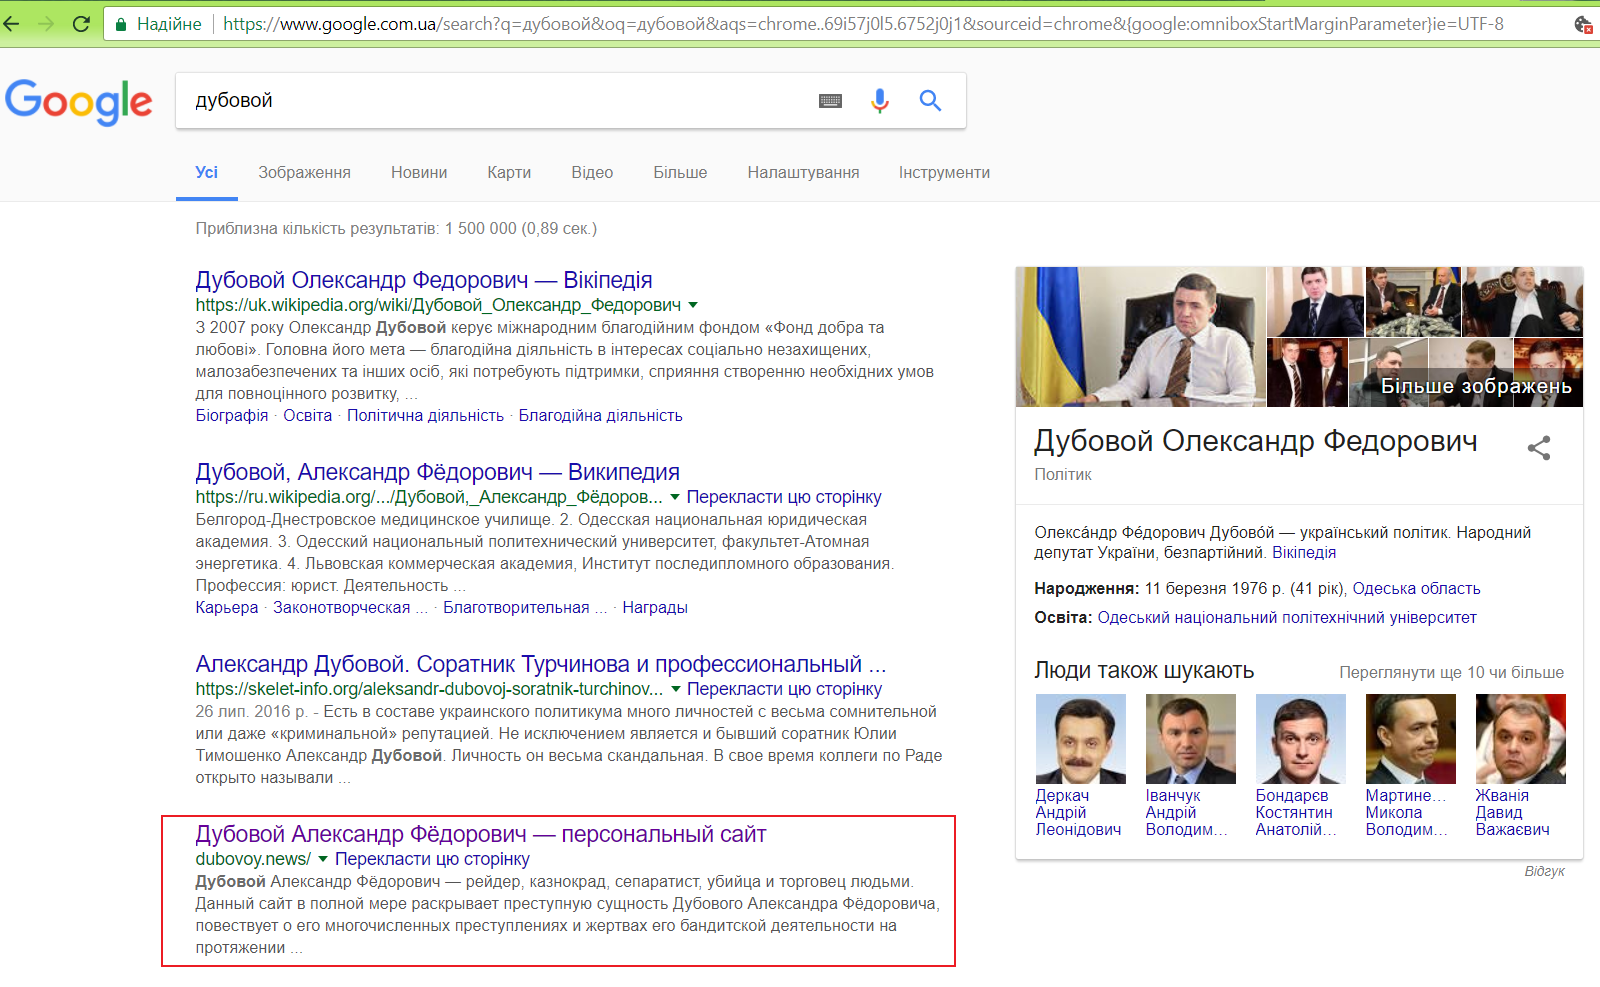The height and width of the screenshot is (987, 1600).
Task: Switch to the Зображення tab
Action: pyautogui.click(x=304, y=172)
